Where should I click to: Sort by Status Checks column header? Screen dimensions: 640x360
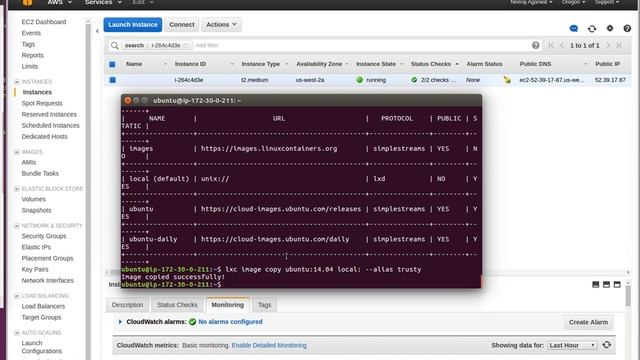(x=431, y=64)
